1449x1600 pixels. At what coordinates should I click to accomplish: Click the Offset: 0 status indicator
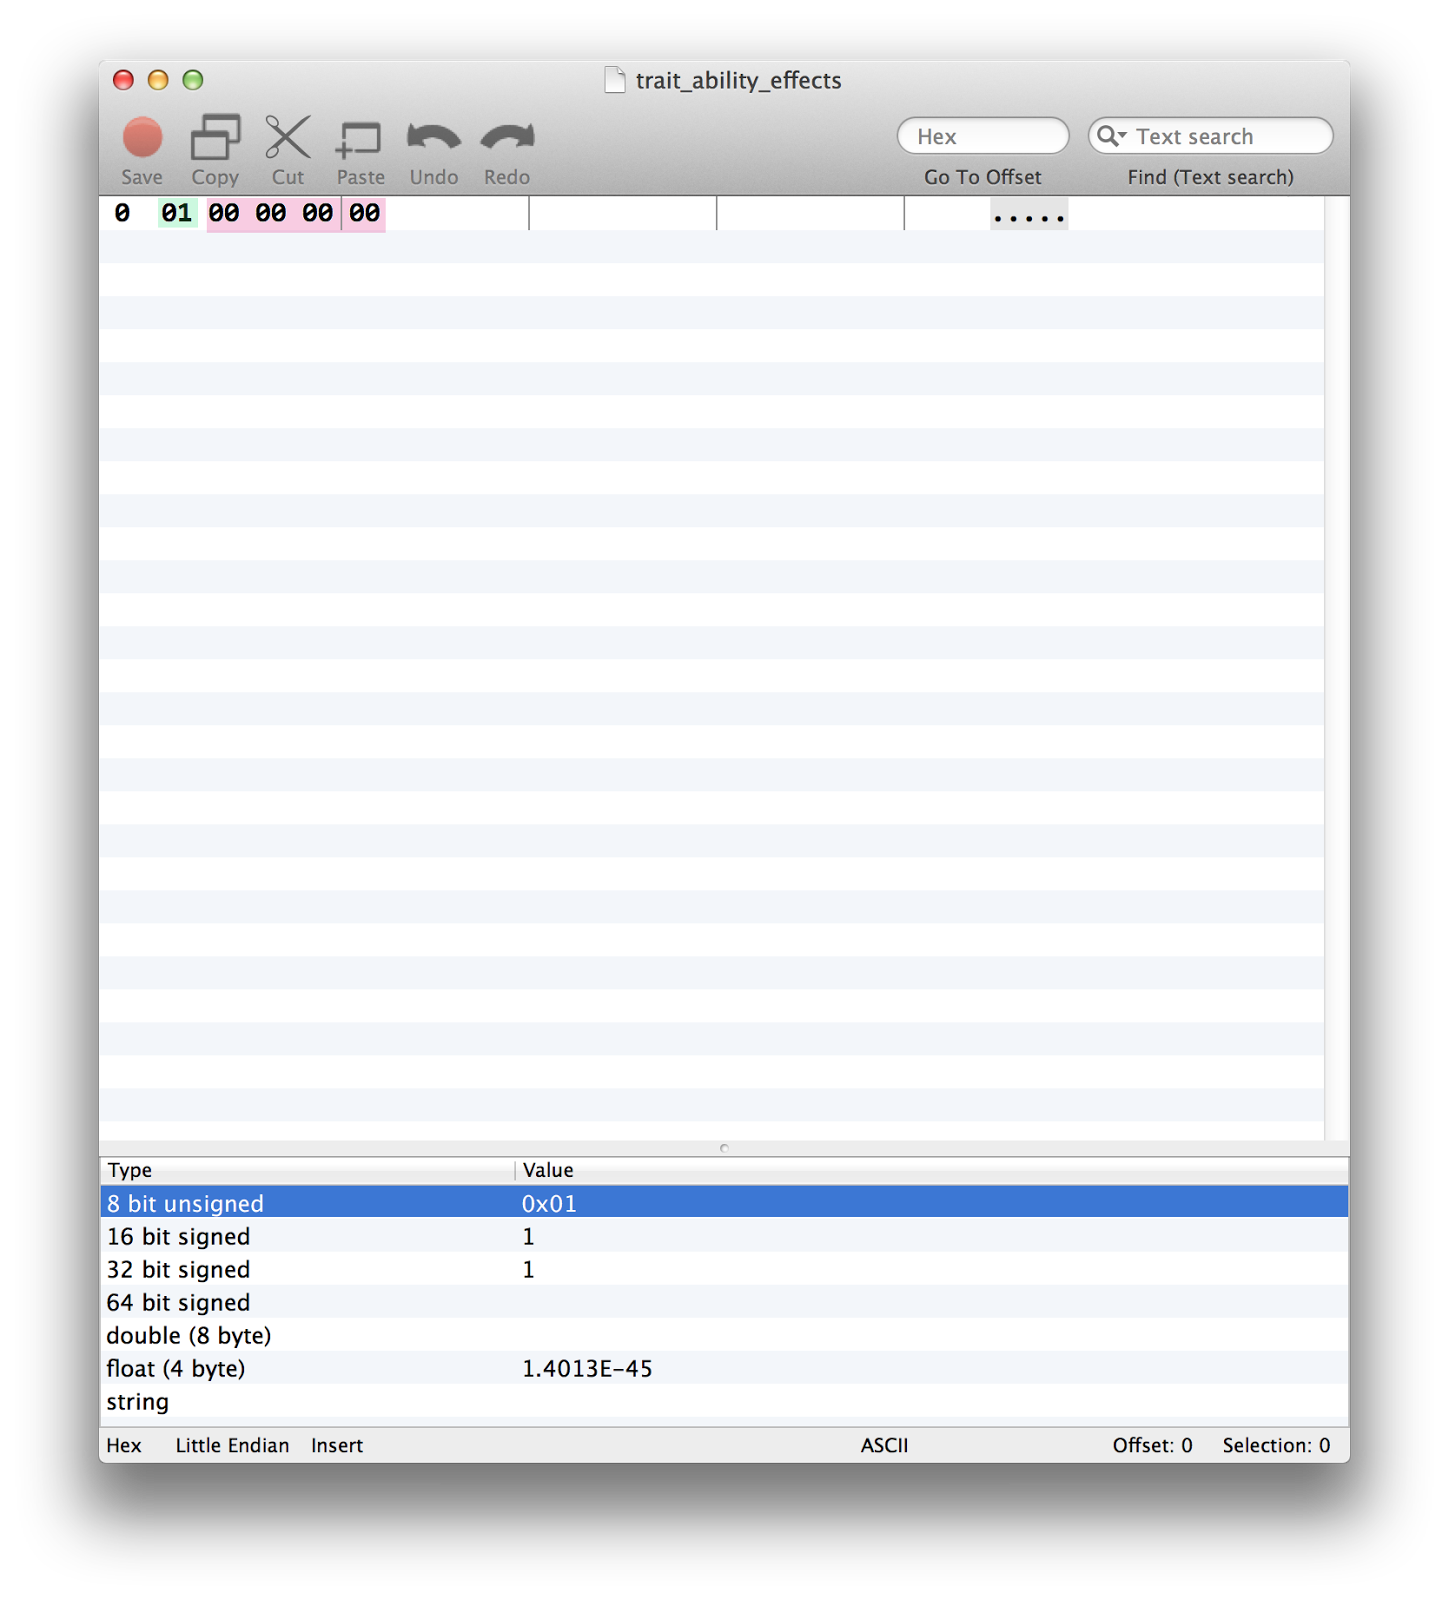coord(1152,1445)
